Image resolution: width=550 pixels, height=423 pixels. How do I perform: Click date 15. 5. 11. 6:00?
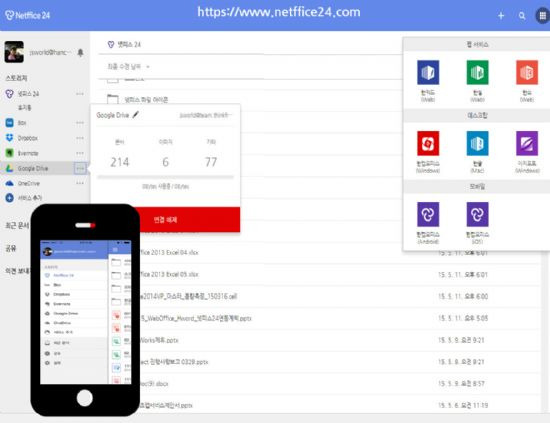coord(463,296)
